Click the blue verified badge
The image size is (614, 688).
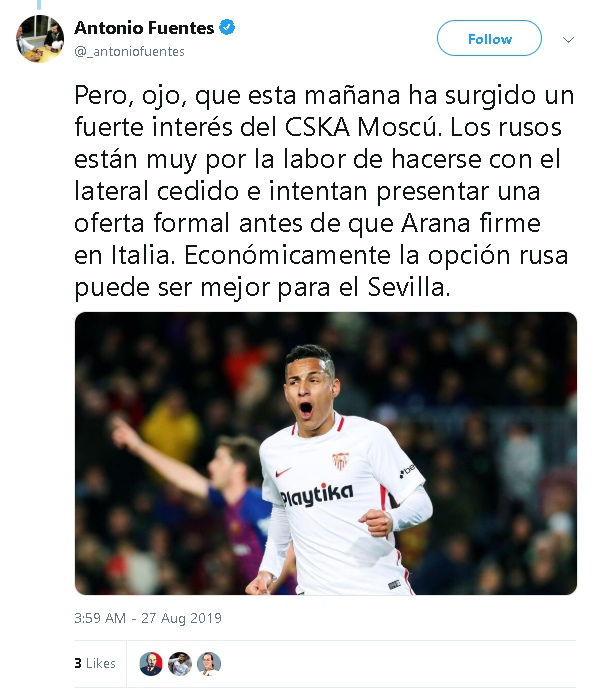point(227,28)
